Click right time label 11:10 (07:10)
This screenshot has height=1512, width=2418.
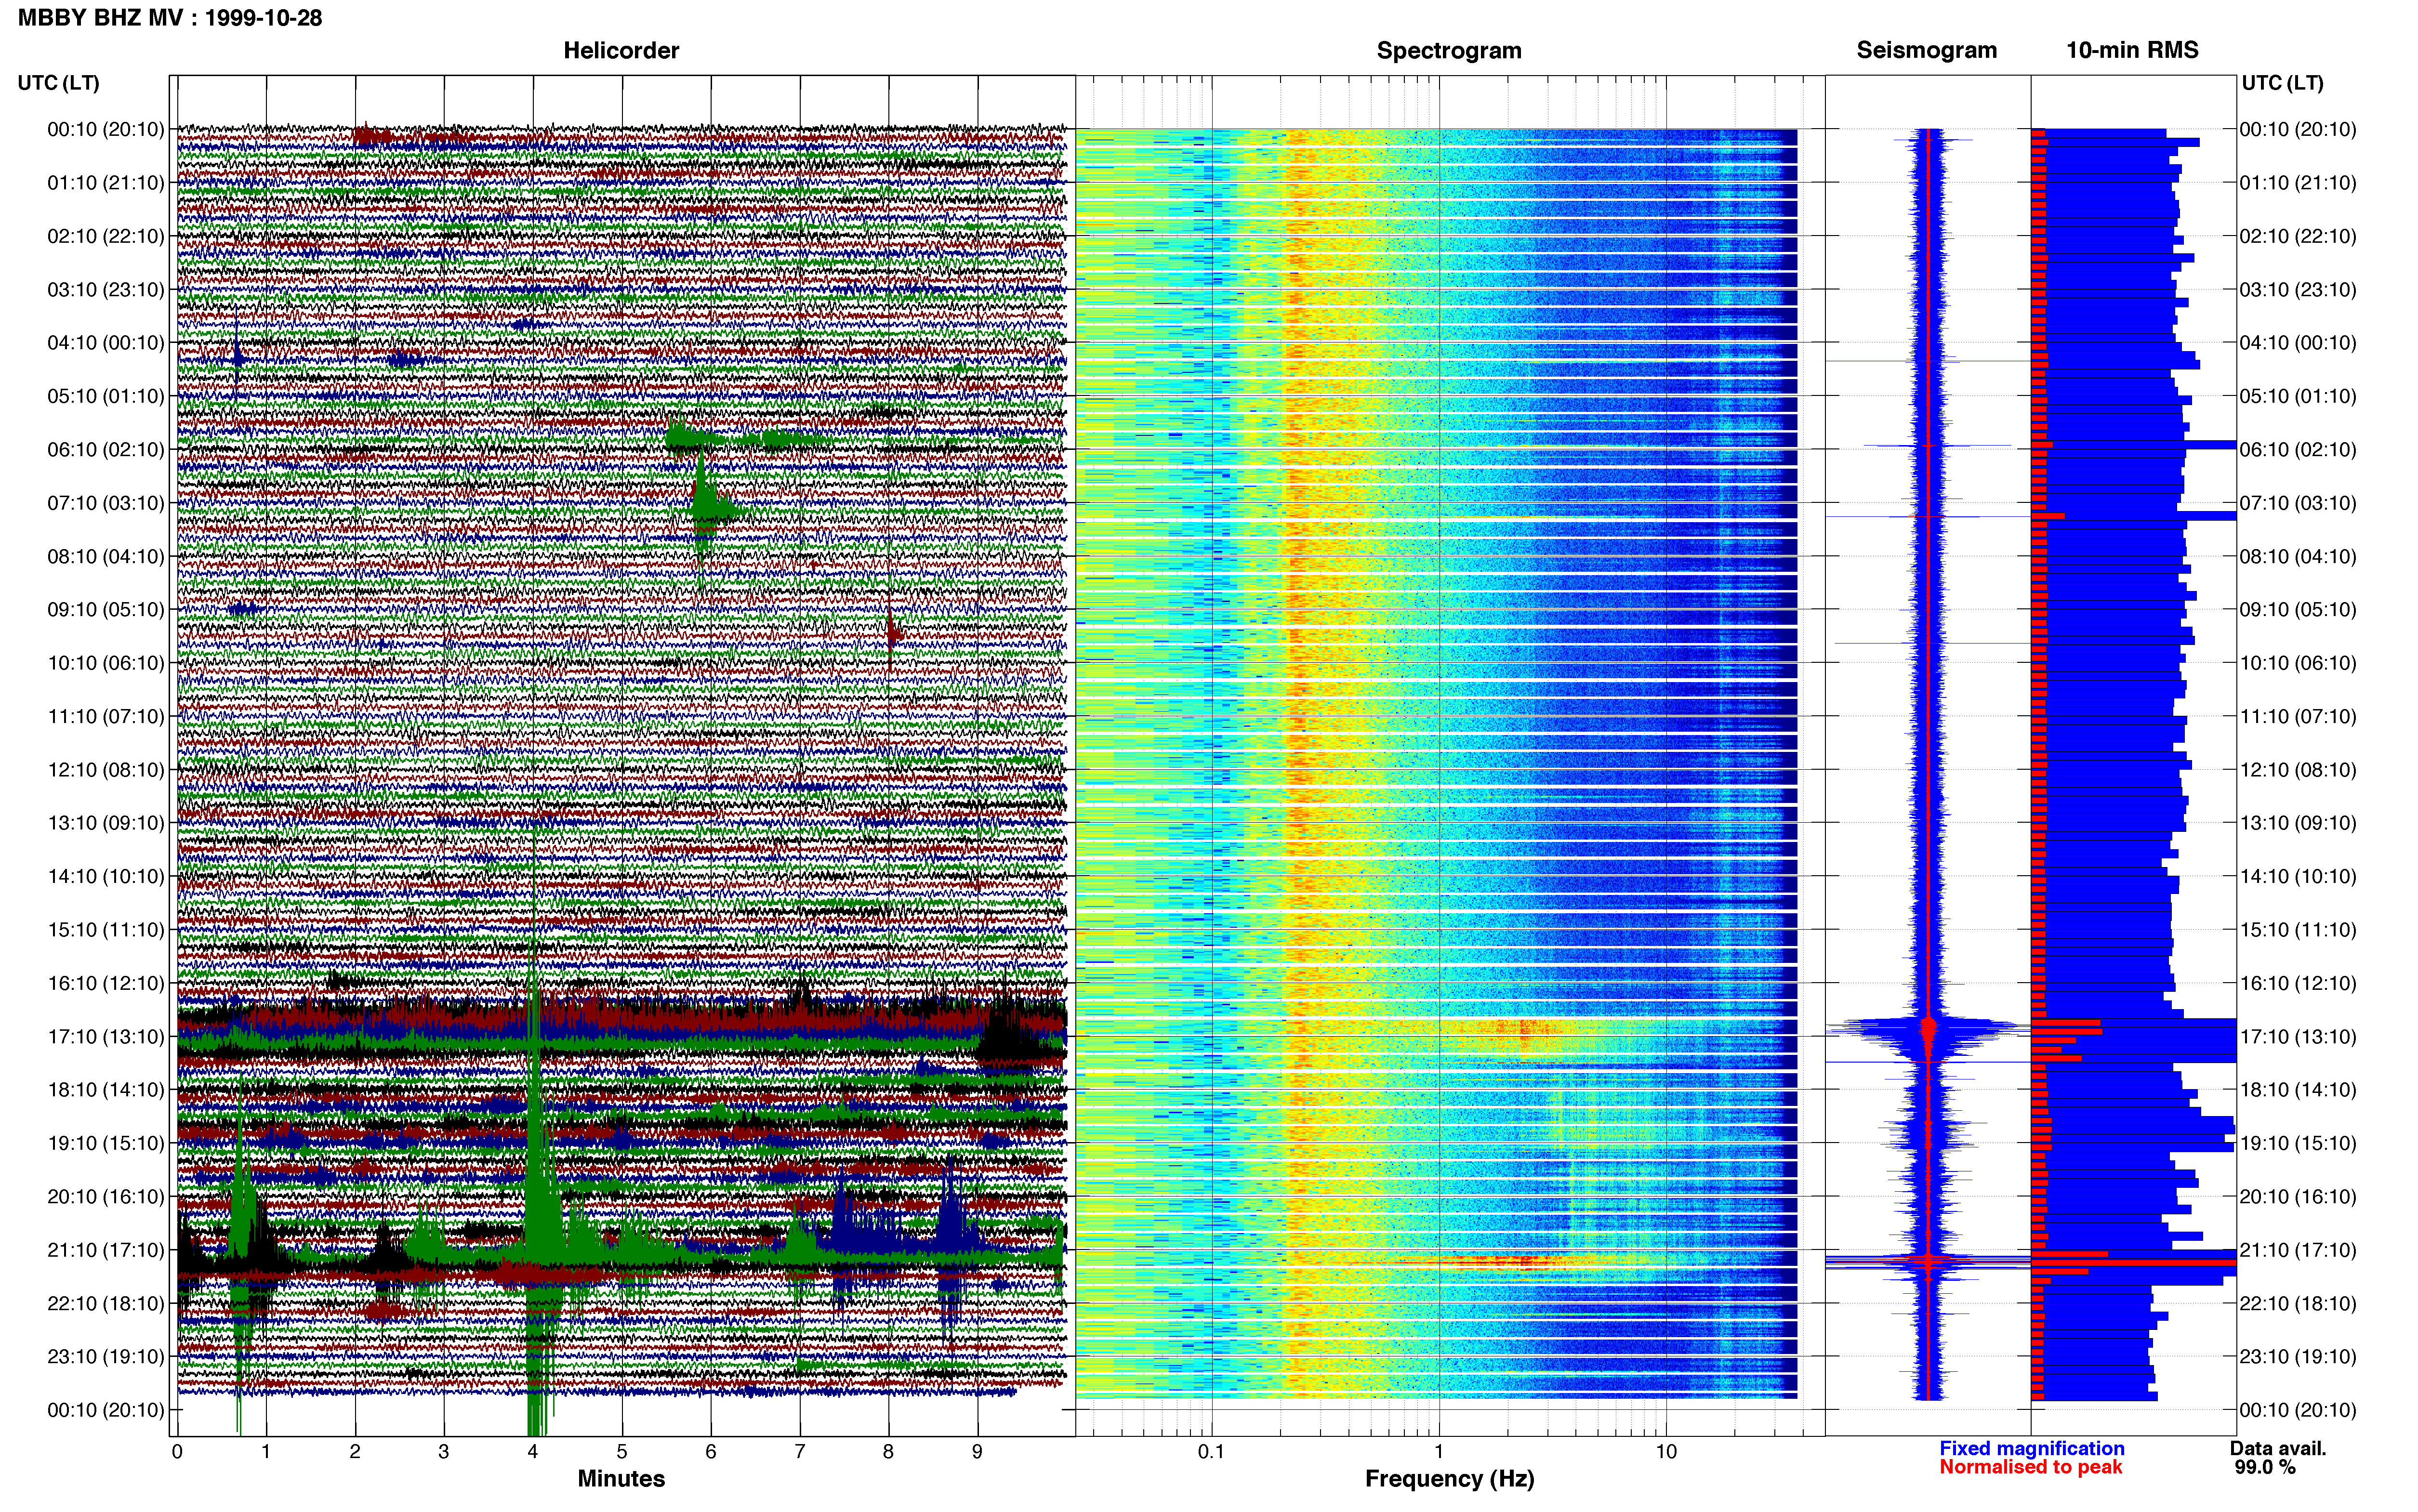2298,717
